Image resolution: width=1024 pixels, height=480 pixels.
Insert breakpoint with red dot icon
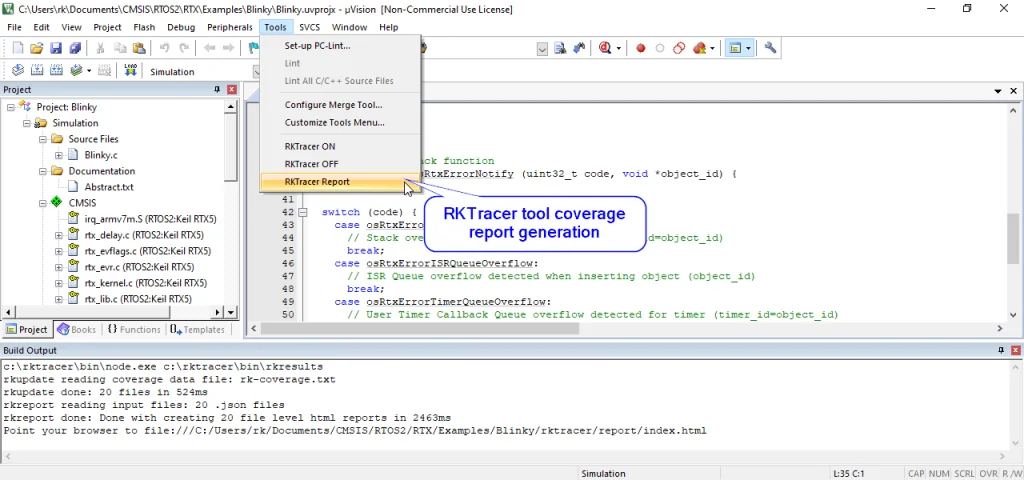[x=641, y=48]
